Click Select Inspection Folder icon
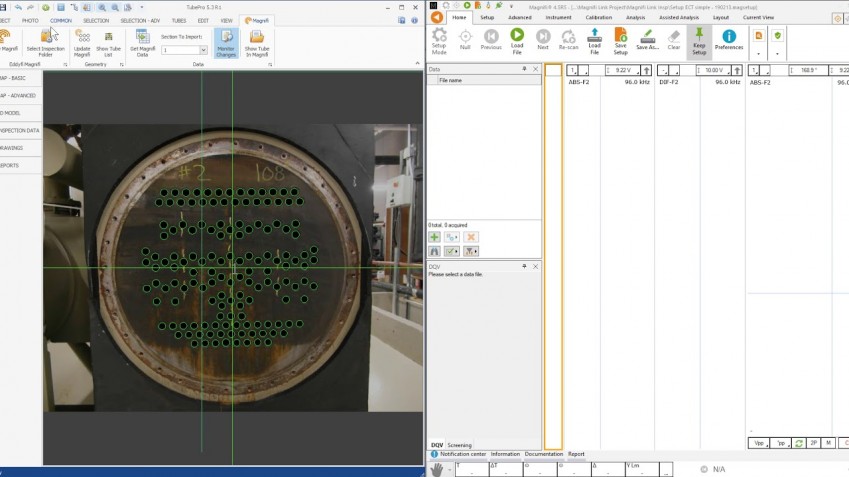This screenshot has width=849, height=477. point(46,35)
